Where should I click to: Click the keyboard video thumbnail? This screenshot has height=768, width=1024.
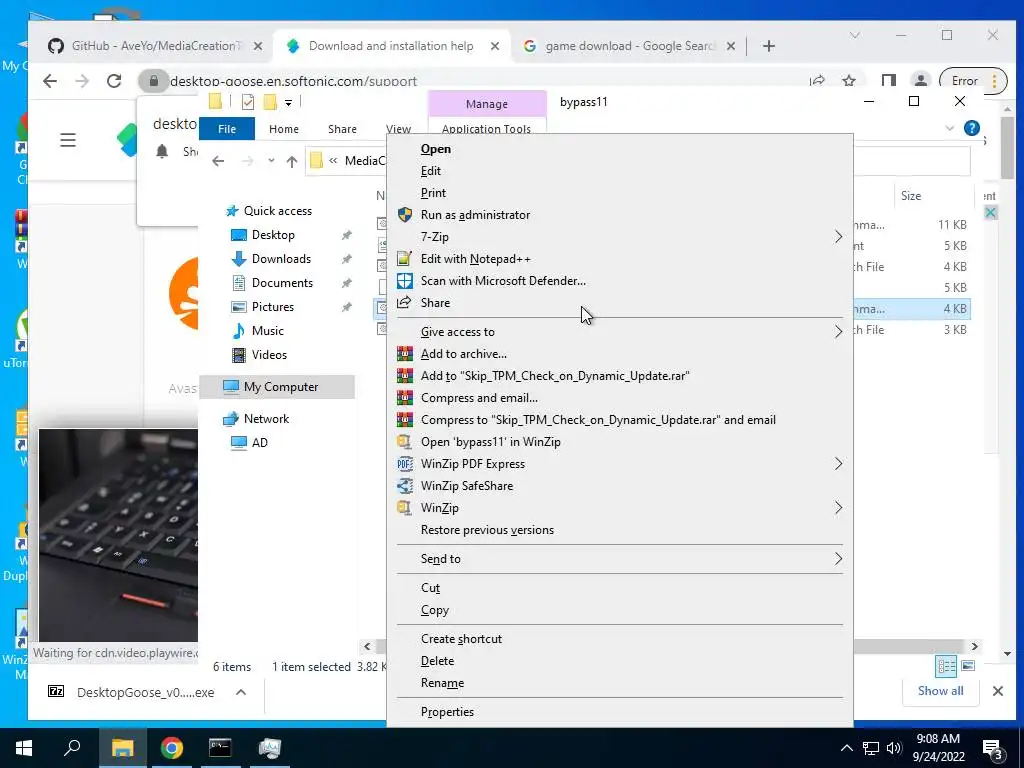coord(118,536)
